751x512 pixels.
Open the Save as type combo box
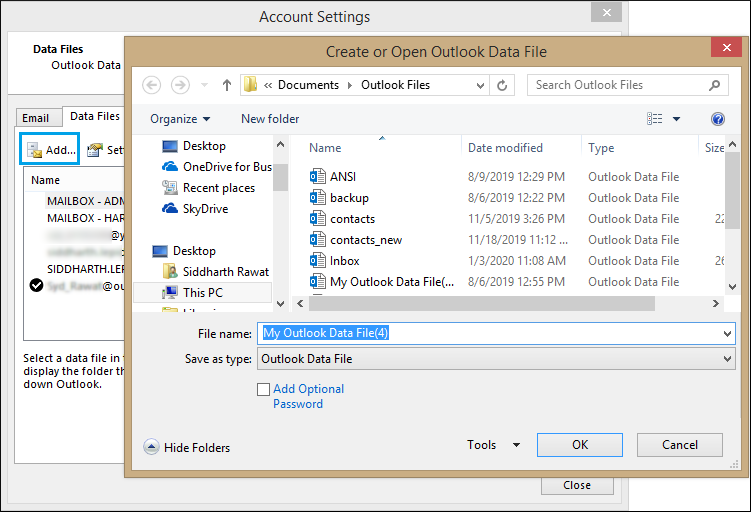coord(496,359)
